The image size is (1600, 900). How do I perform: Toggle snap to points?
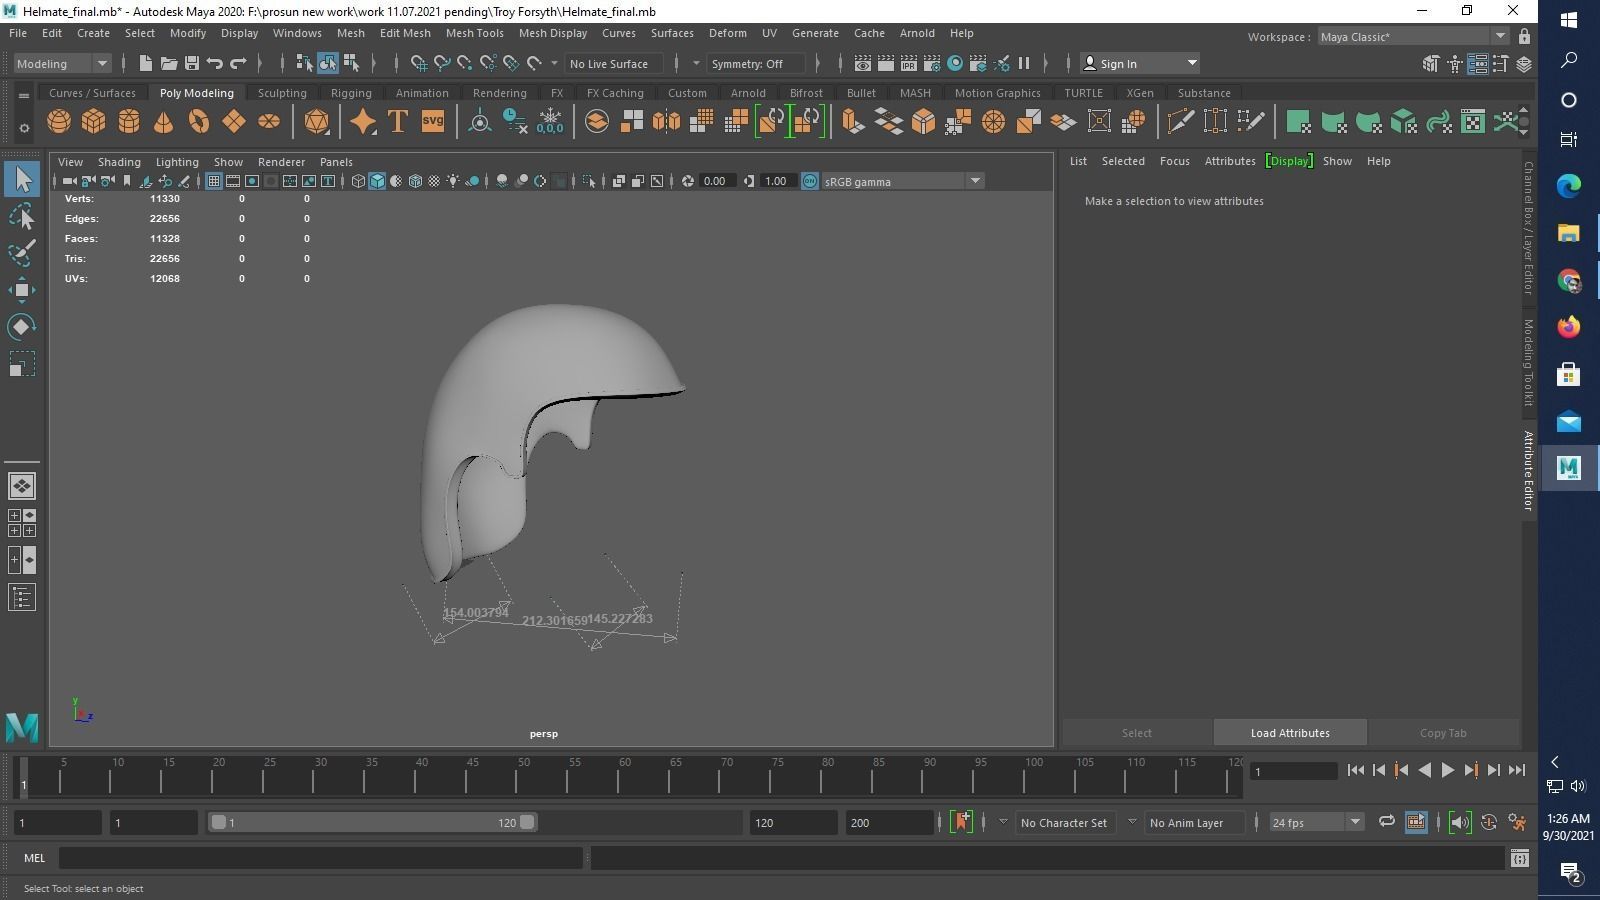[465, 63]
